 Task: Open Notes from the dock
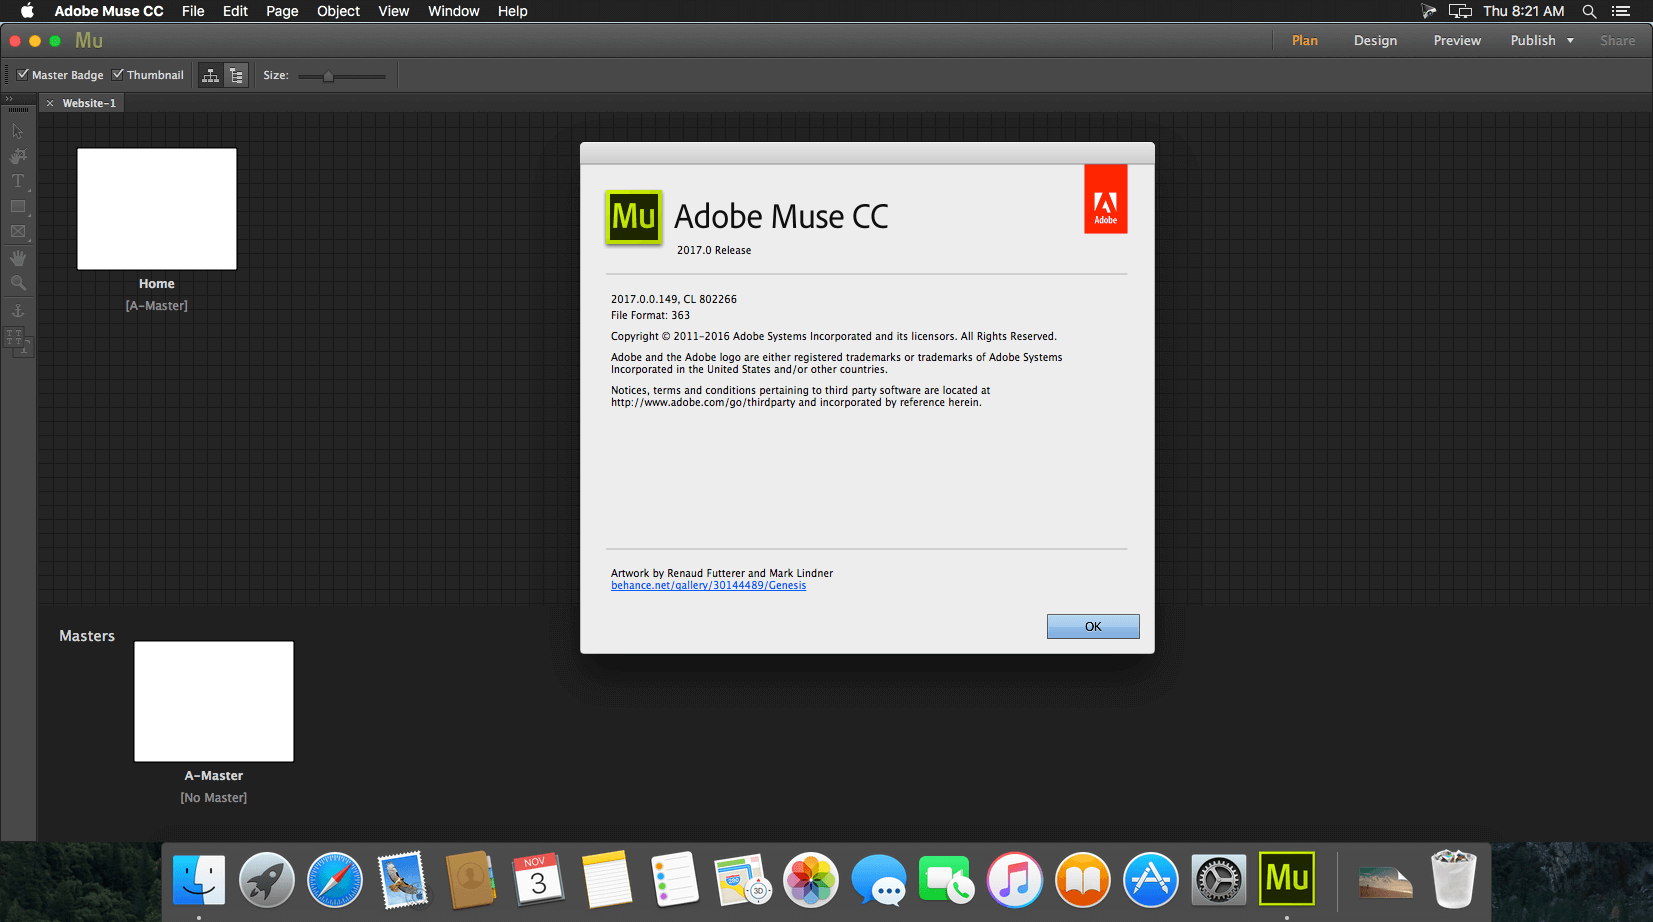click(607, 880)
